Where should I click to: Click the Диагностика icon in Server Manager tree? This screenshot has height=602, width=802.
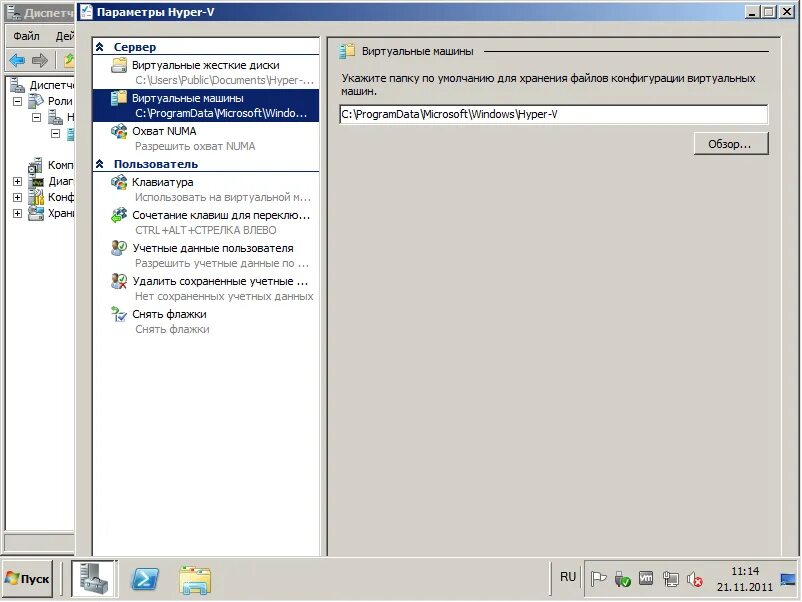(36, 181)
